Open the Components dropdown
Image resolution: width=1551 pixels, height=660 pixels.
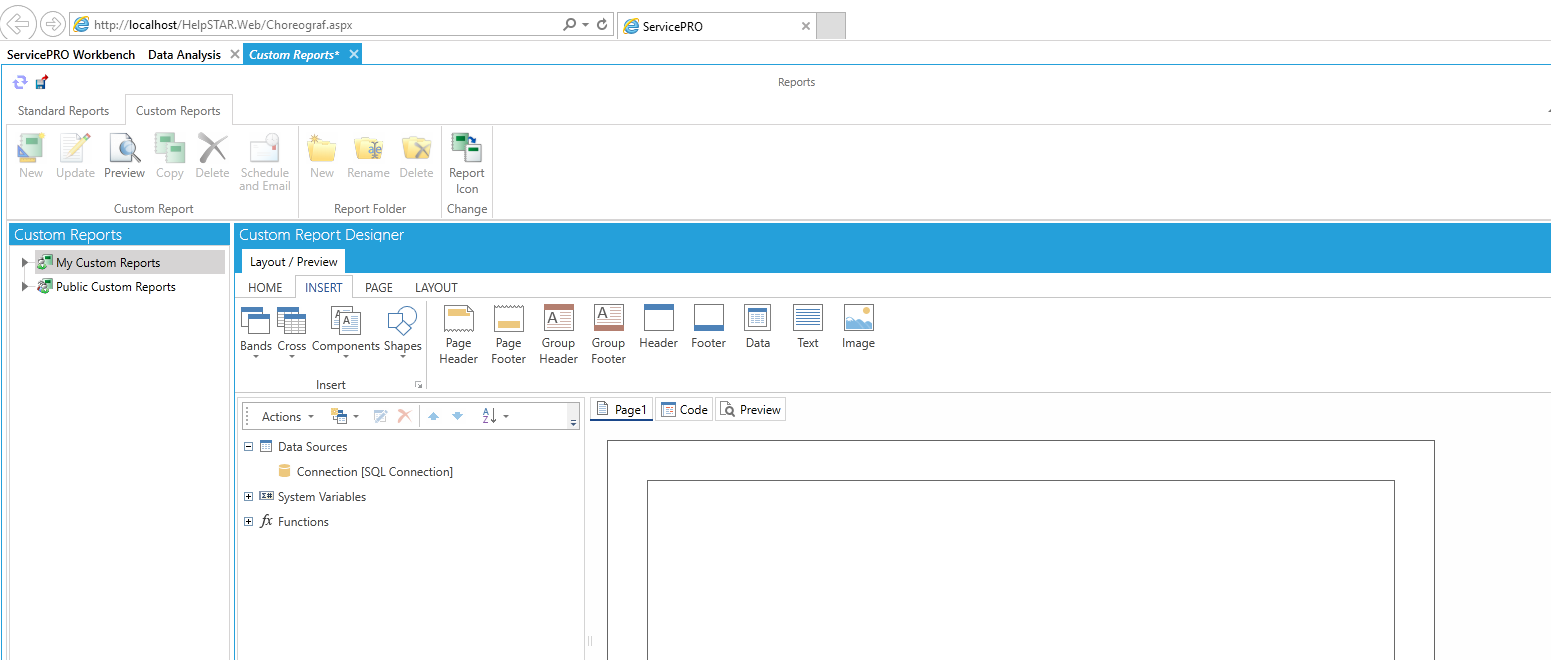click(346, 334)
